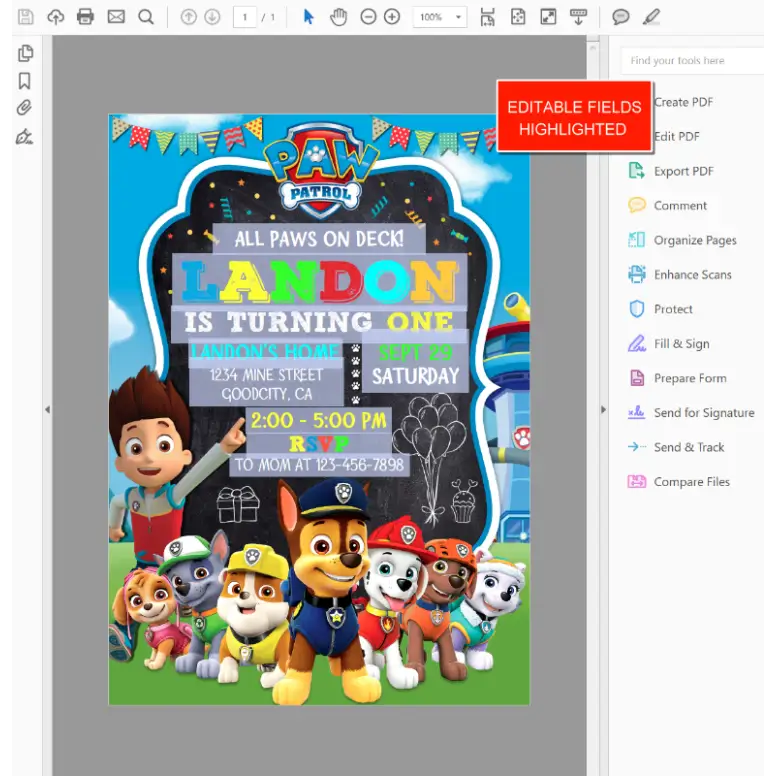Click the fit one full page icon
The width and height of the screenshot is (776, 776).
[518, 17]
